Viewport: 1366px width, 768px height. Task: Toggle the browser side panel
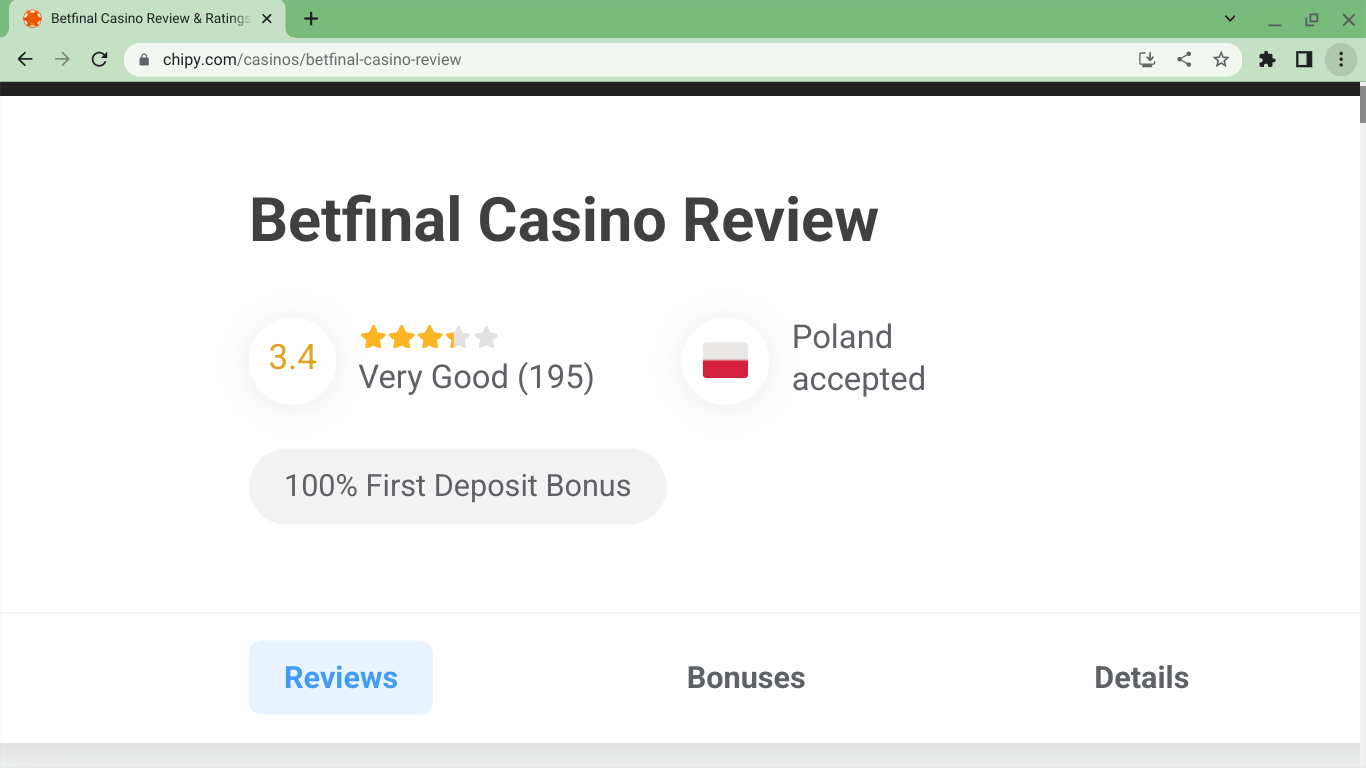pos(1304,60)
